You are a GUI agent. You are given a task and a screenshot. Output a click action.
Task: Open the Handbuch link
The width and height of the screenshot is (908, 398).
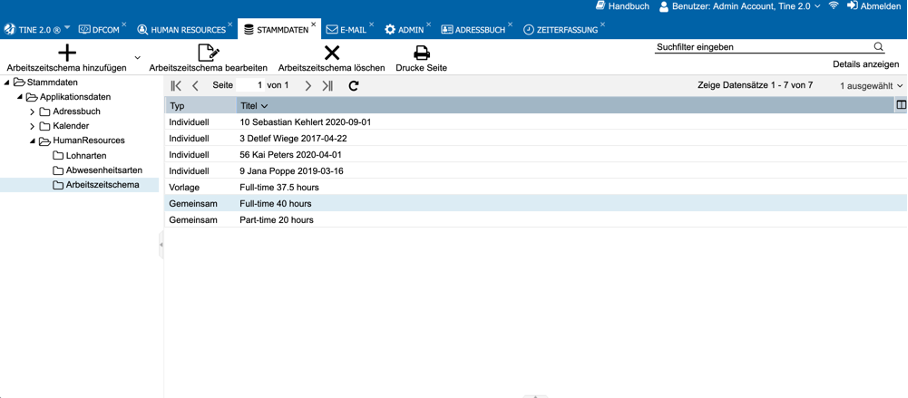pyautogui.click(x=629, y=6)
